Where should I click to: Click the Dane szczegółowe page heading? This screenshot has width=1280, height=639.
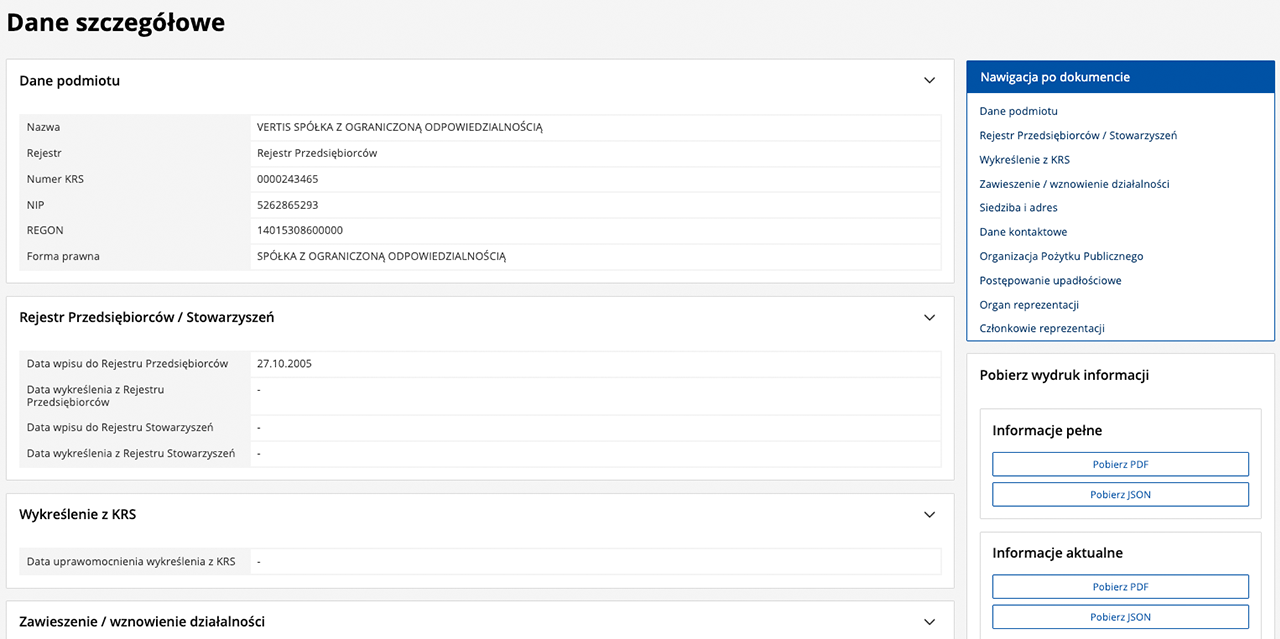116,22
